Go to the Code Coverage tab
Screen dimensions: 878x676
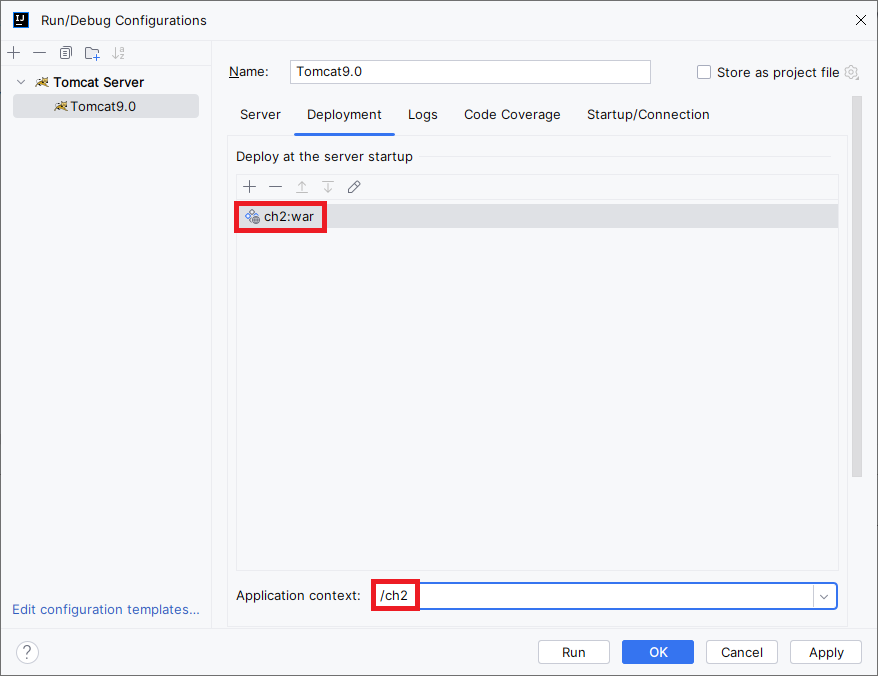point(512,115)
